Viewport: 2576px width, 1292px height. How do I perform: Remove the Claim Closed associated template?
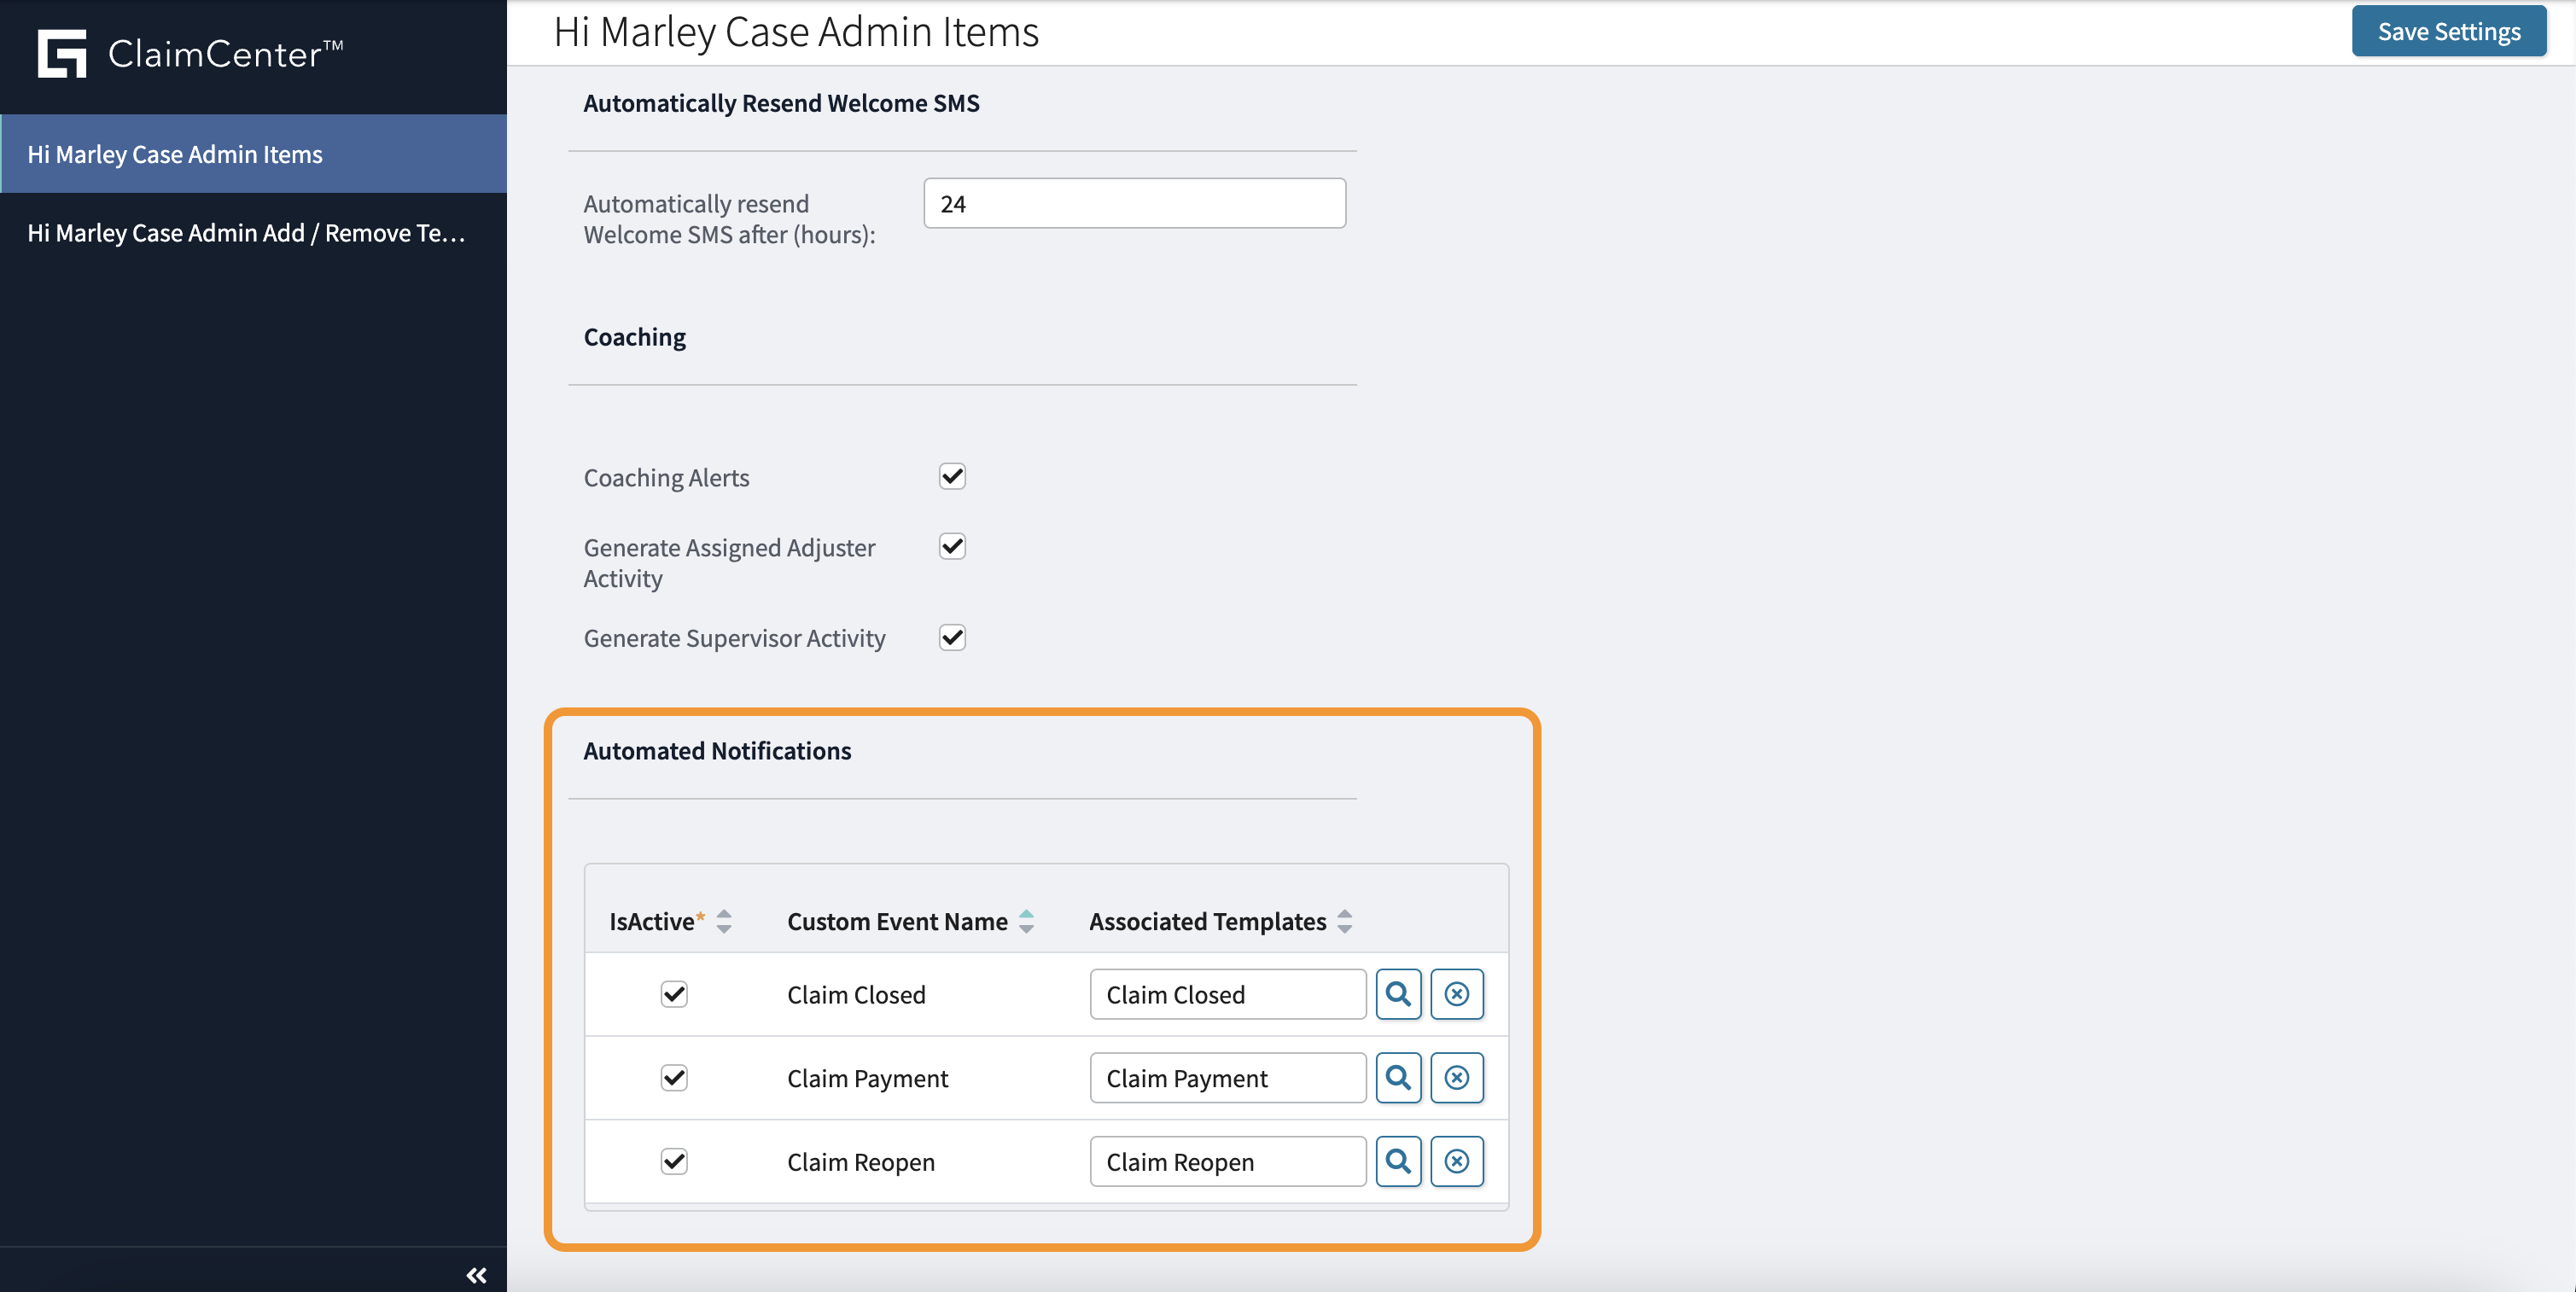click(x=1457, y=994)
